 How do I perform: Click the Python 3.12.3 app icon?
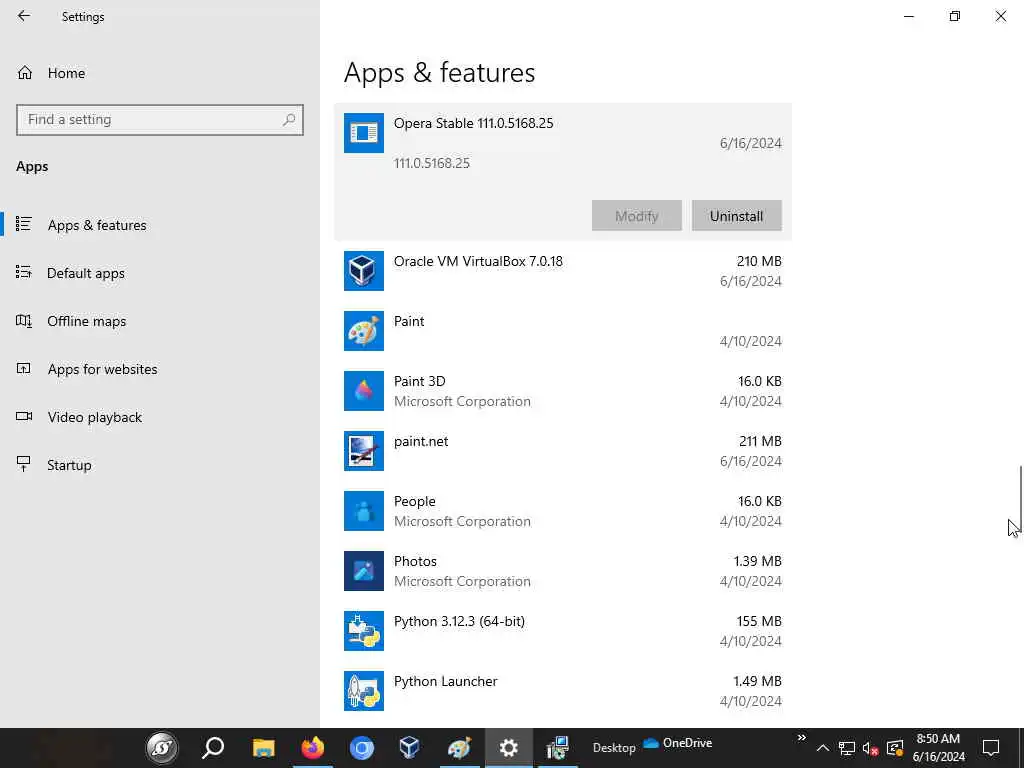tap(364, 631)
